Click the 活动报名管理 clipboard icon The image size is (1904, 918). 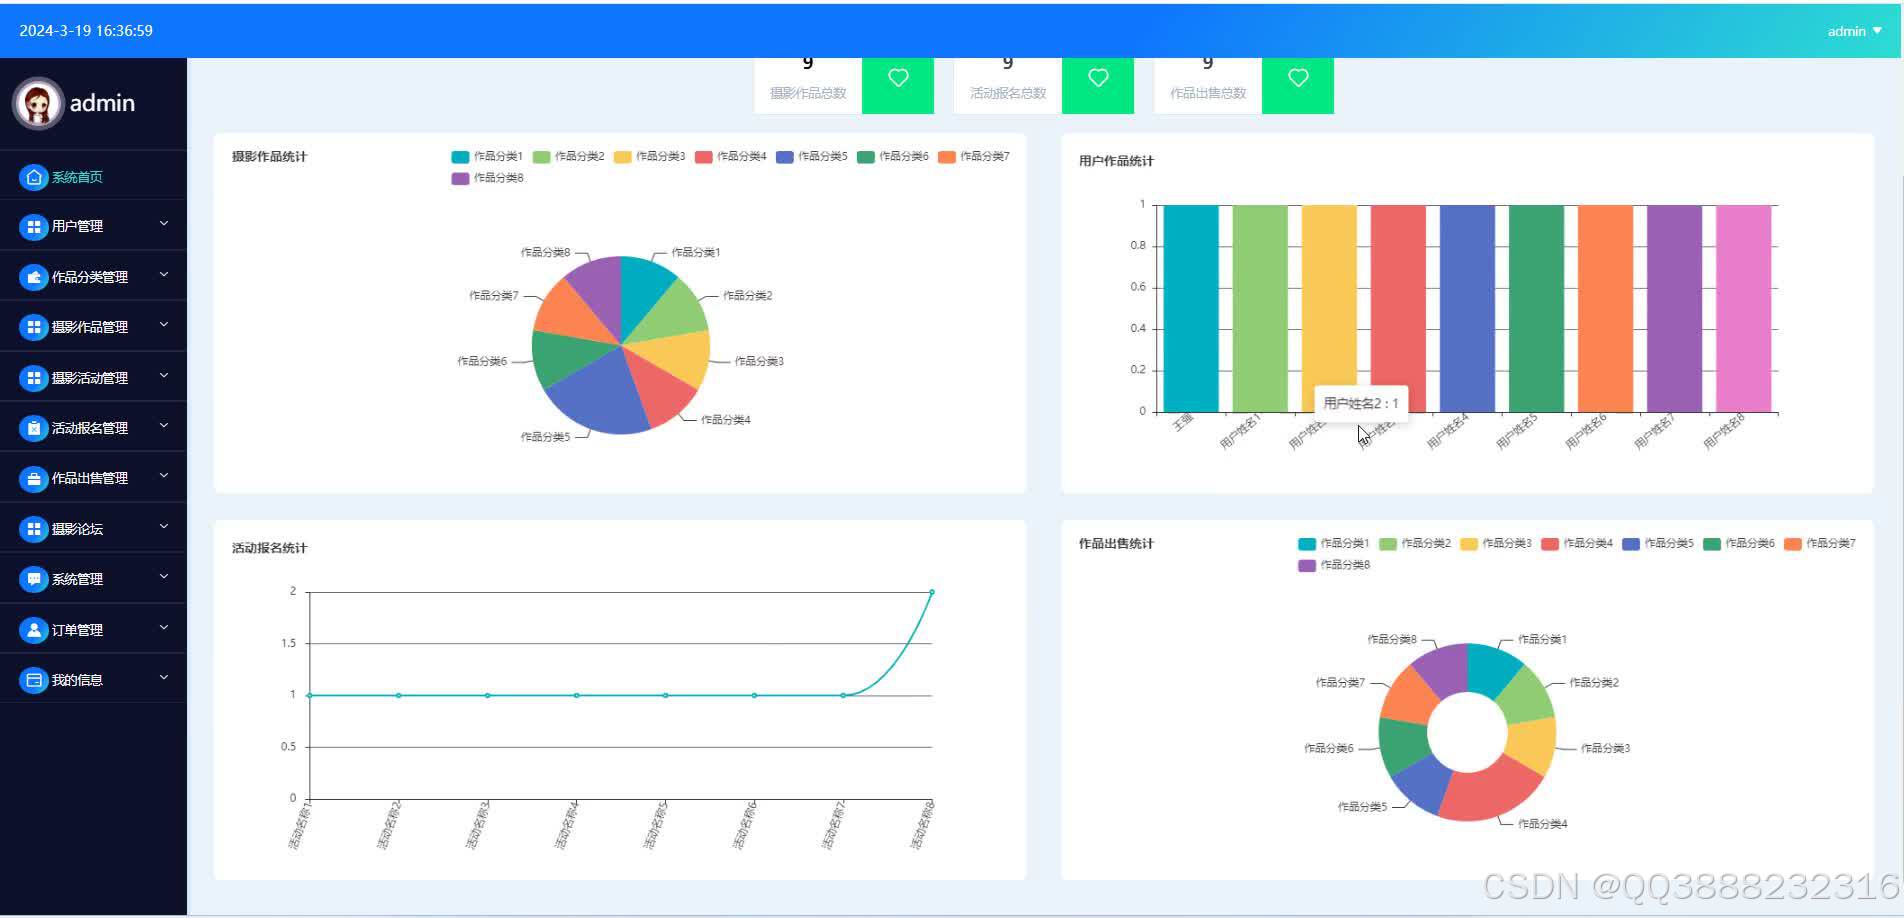(34, 428)
